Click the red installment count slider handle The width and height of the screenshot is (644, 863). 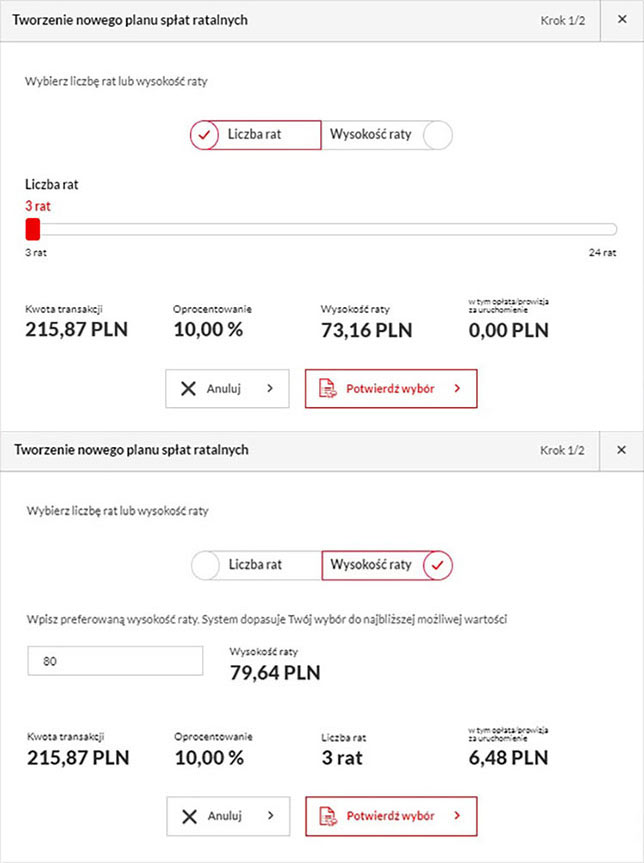pyautogui.click(x=33, y=229)
